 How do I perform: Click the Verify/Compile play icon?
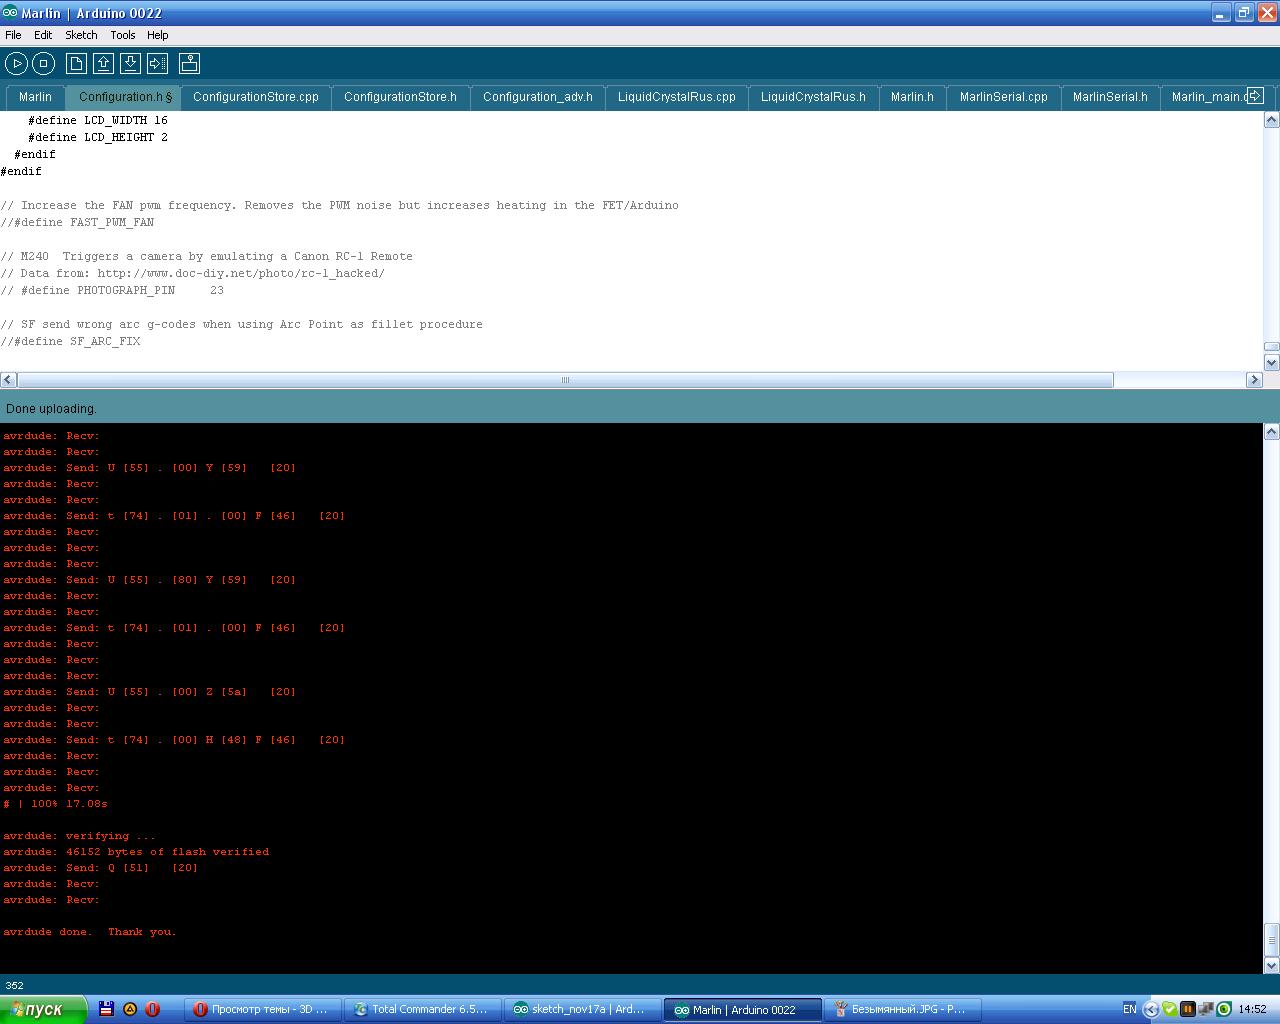click(x=17, y=64)
